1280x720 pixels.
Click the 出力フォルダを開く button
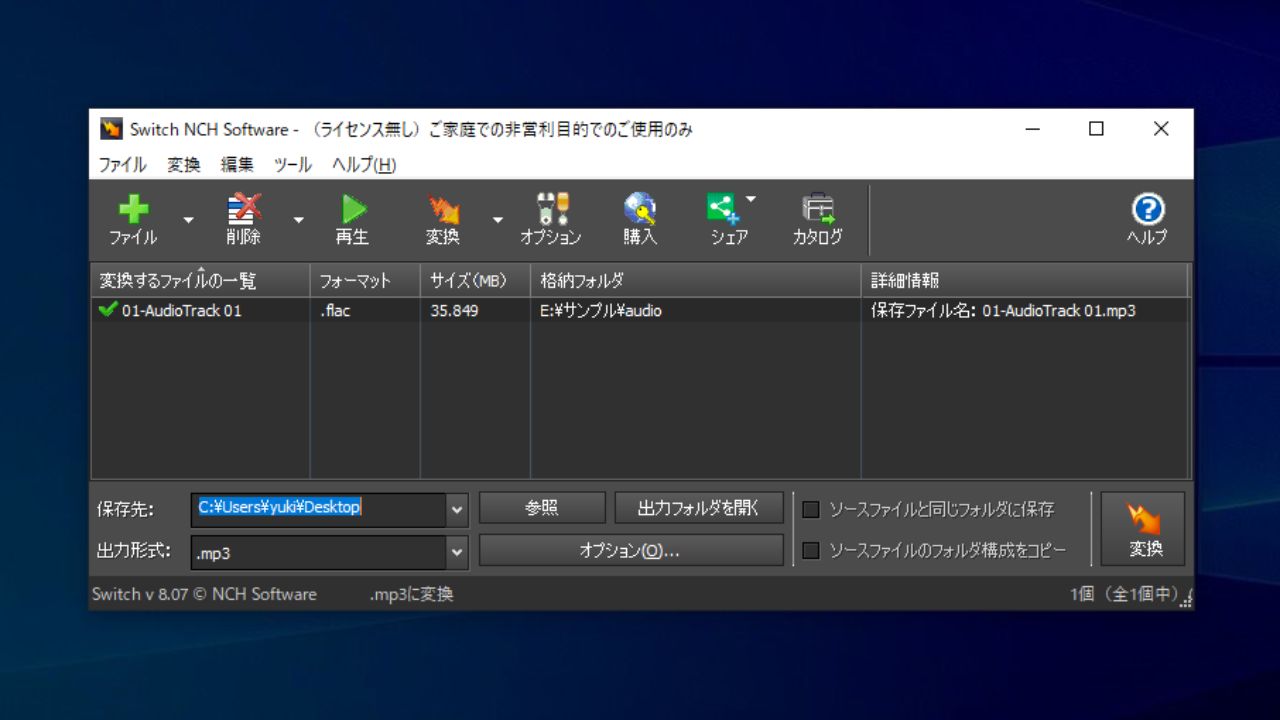(x=699, y=508)
